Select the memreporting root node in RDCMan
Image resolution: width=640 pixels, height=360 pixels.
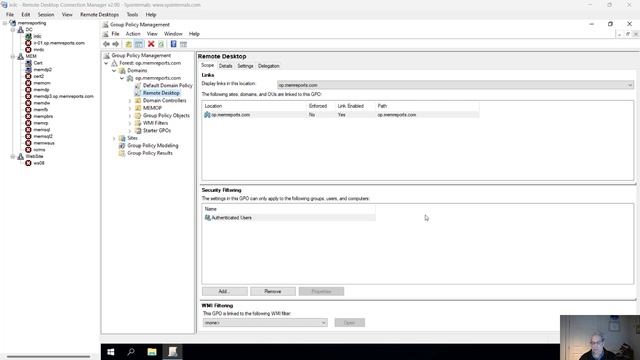(x=32, y=23)
